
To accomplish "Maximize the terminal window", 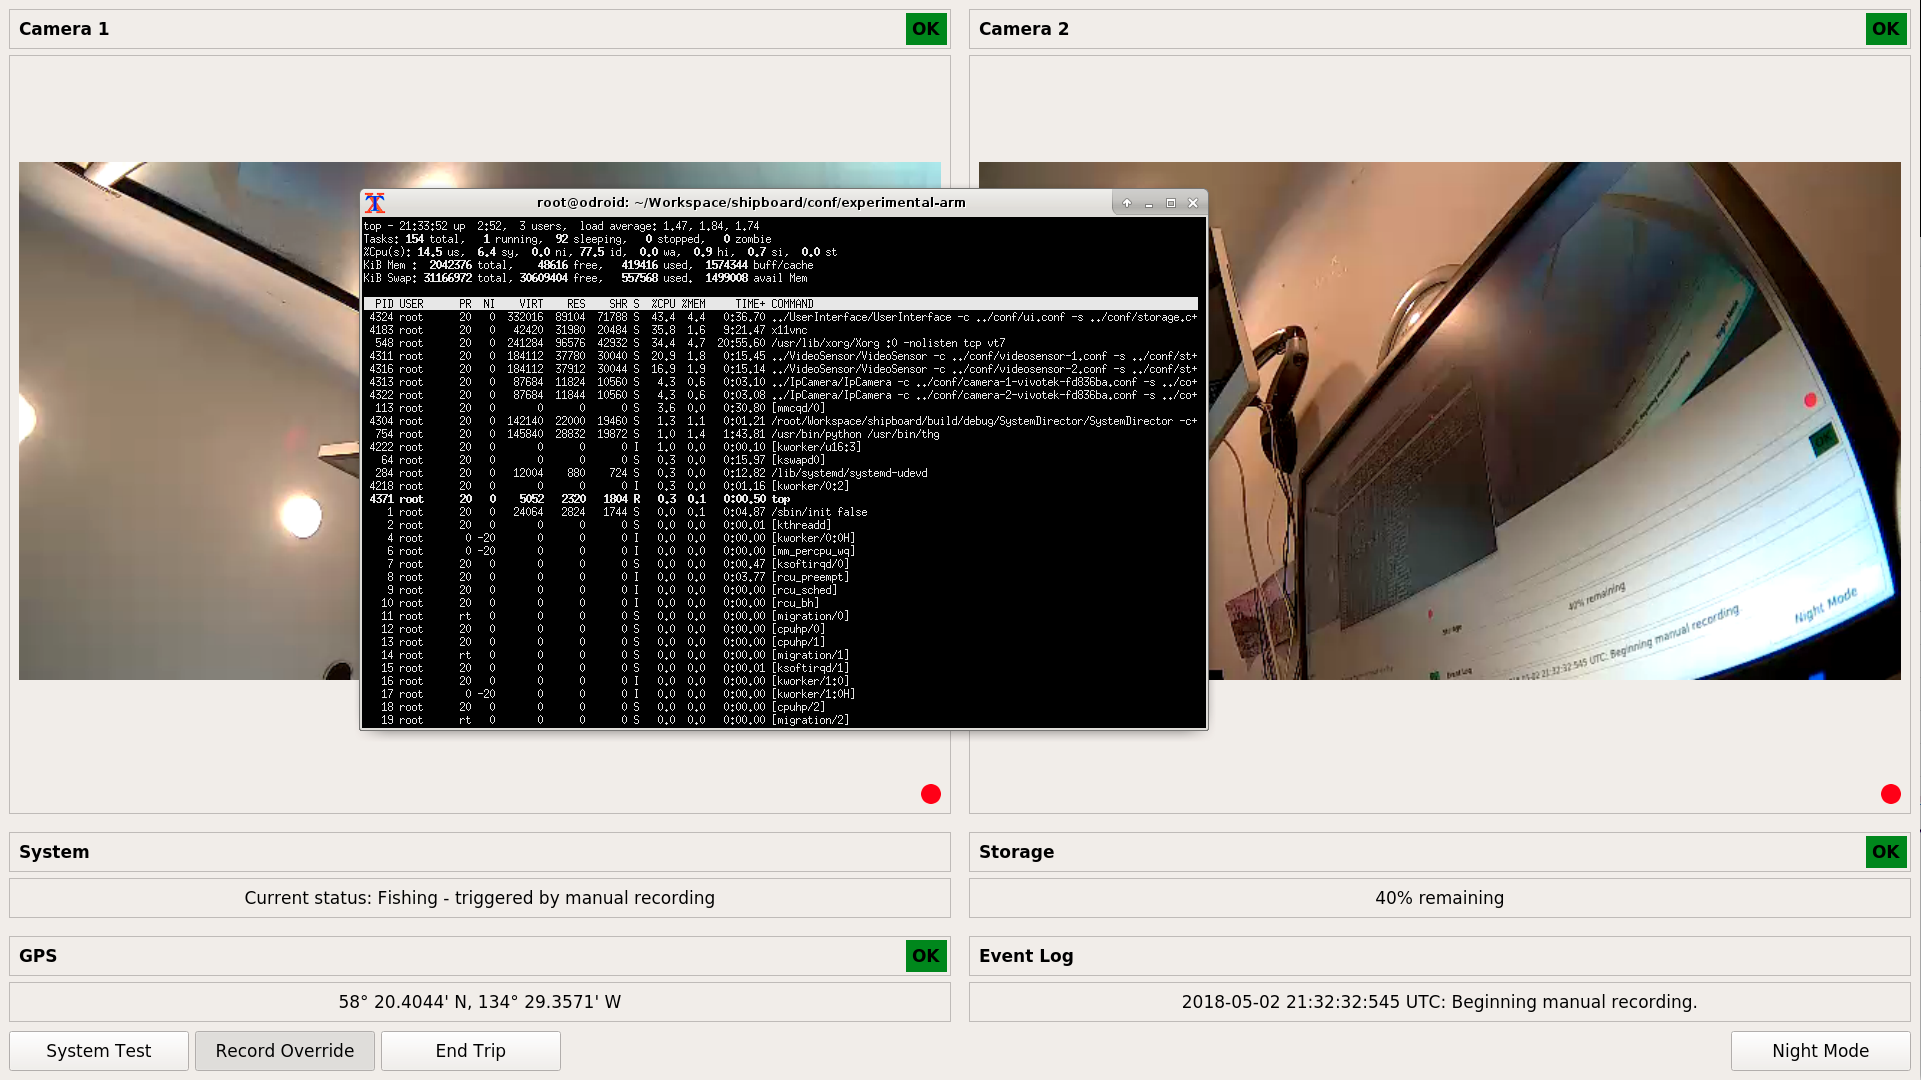I will pos(1171,203).
